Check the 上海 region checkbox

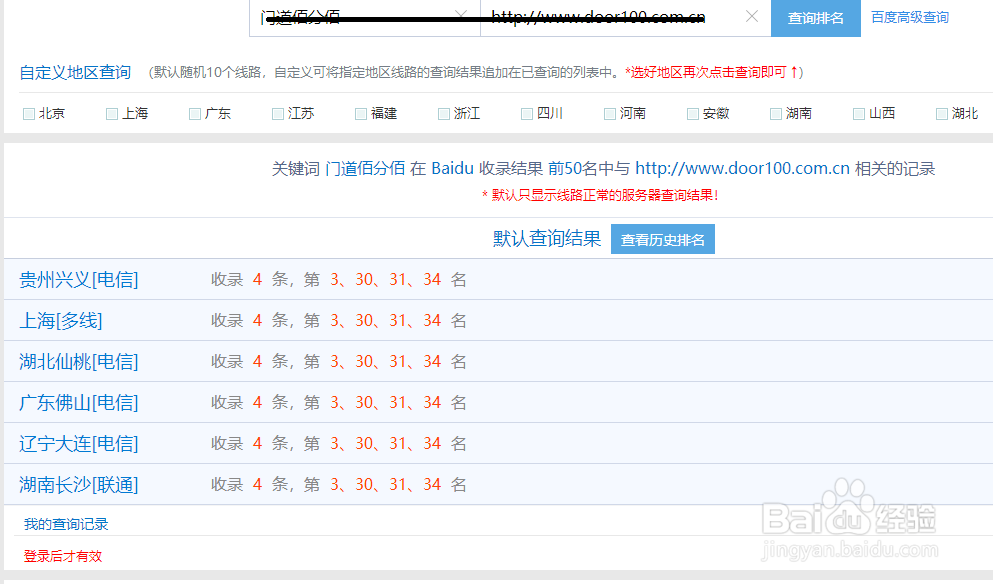(111, 114)
